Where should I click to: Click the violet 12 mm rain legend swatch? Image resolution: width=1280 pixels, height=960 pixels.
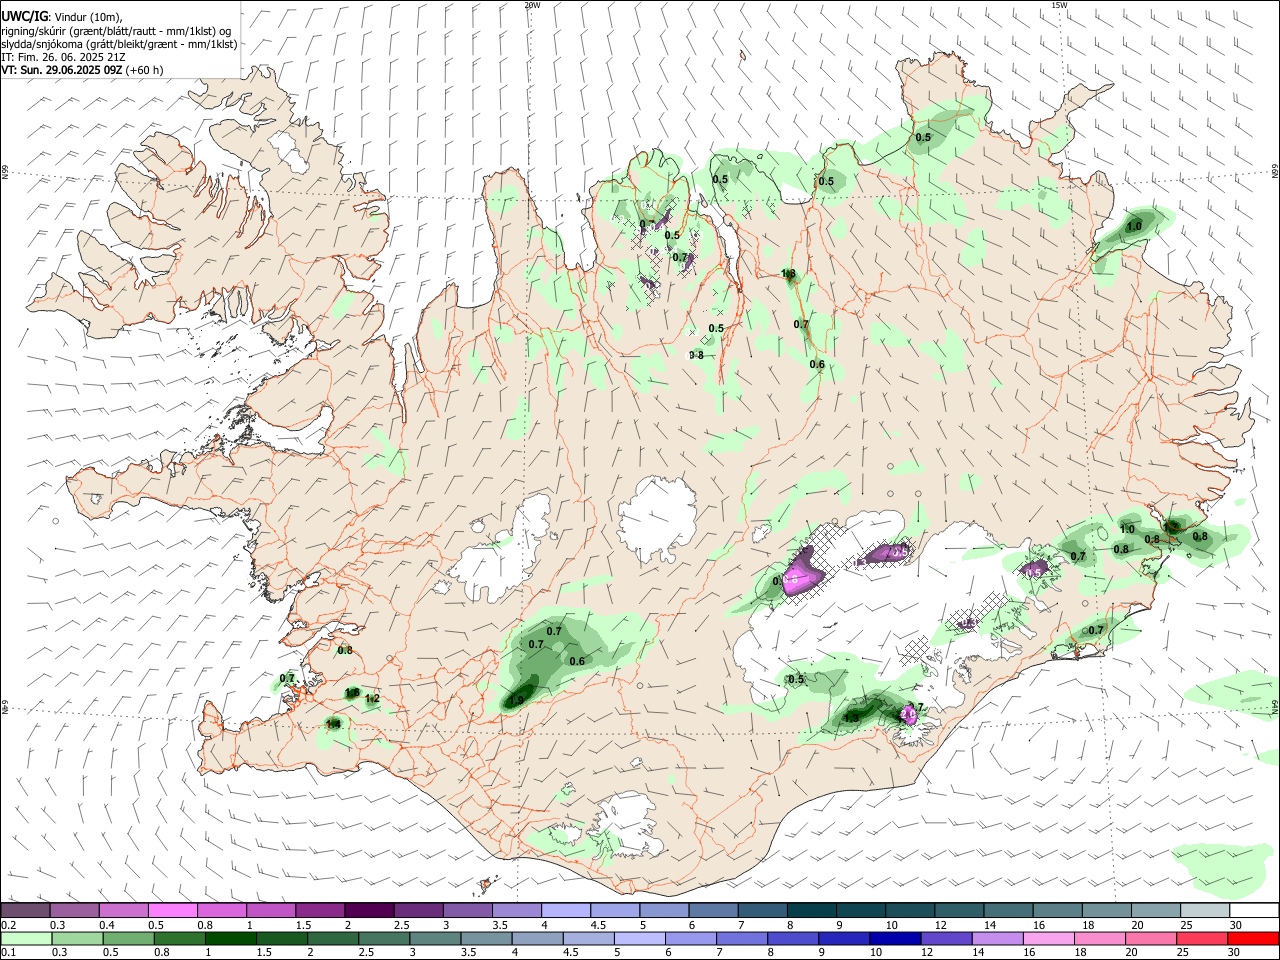[x=944, y=938]
